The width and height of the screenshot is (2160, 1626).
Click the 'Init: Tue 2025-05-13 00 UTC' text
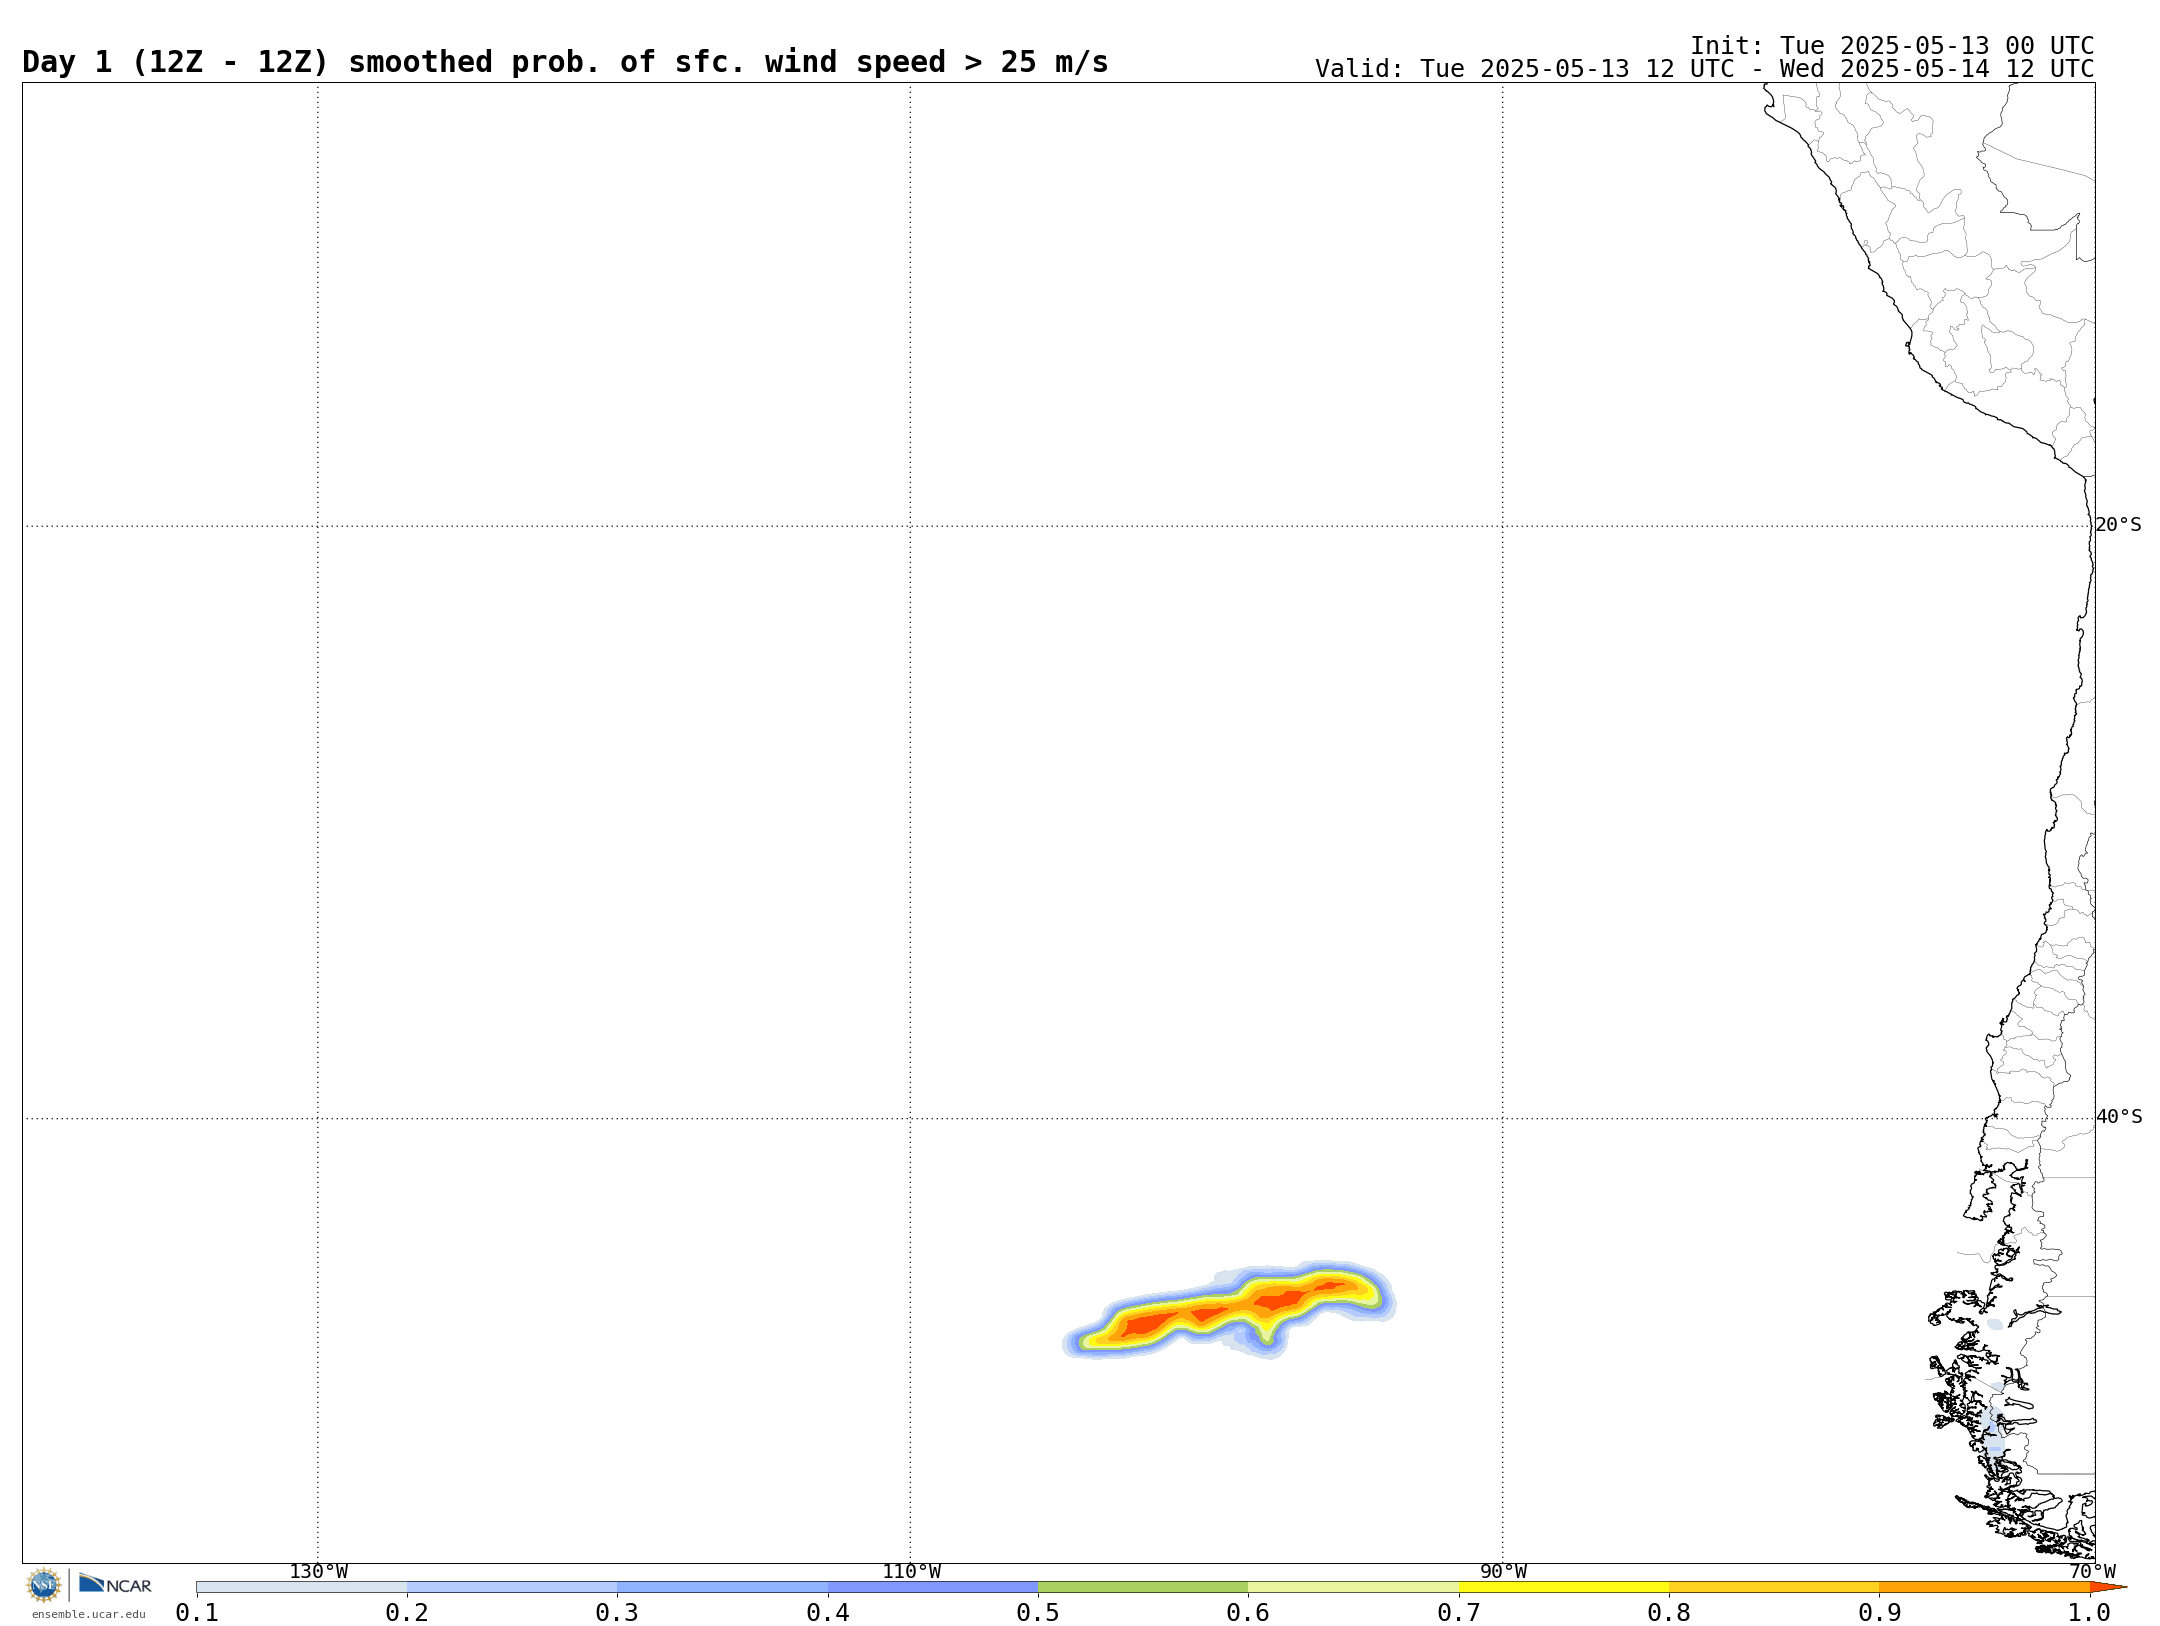click(1892, 46)
